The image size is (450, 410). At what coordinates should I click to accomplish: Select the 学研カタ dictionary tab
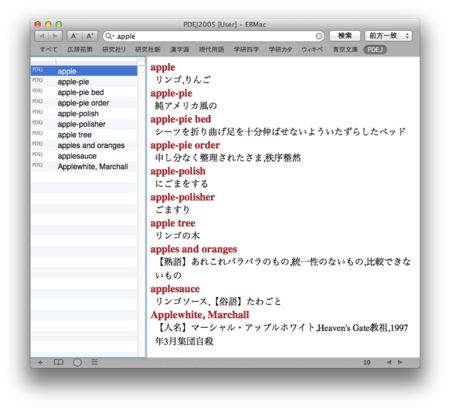(x=281, y=50)
